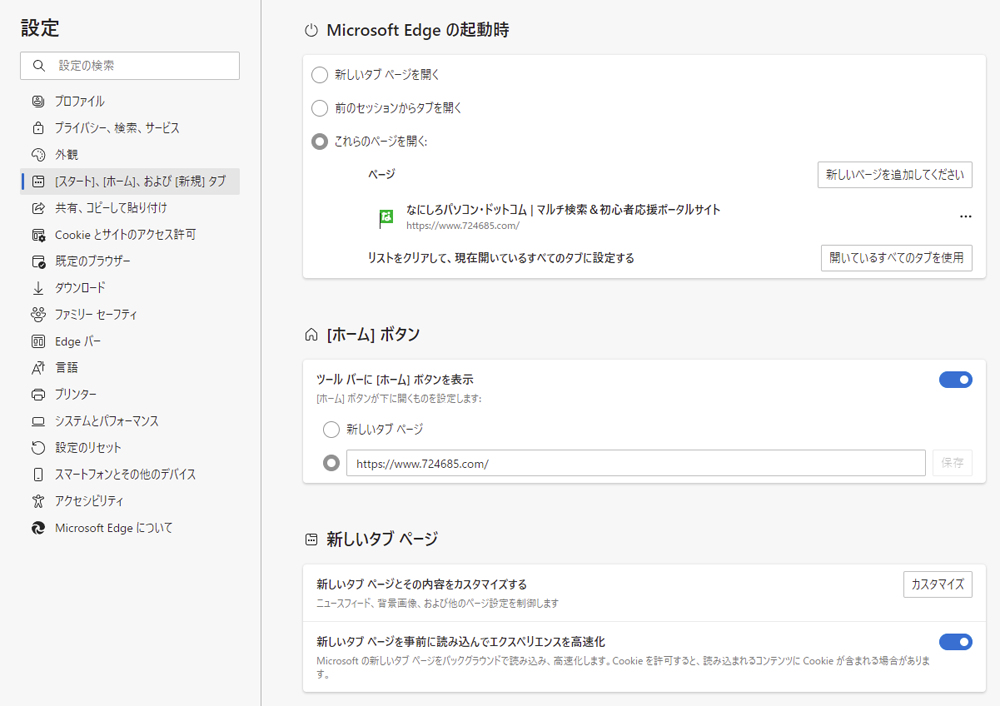The image size is (1000, 706).
Task: Open more options (…) for 724685.com page
Action: point(966,217)
